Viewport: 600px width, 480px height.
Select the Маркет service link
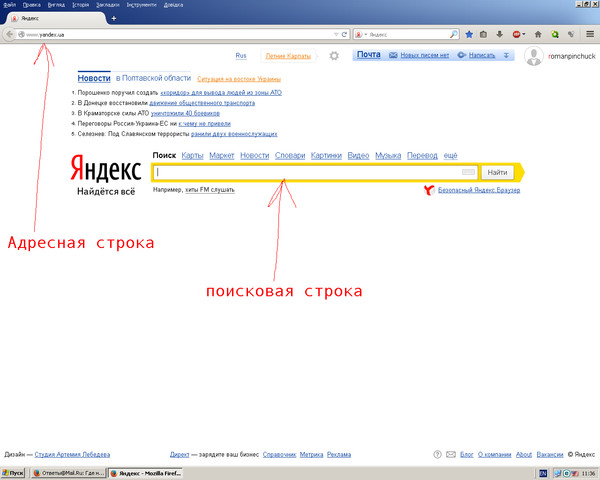(222, 155)
